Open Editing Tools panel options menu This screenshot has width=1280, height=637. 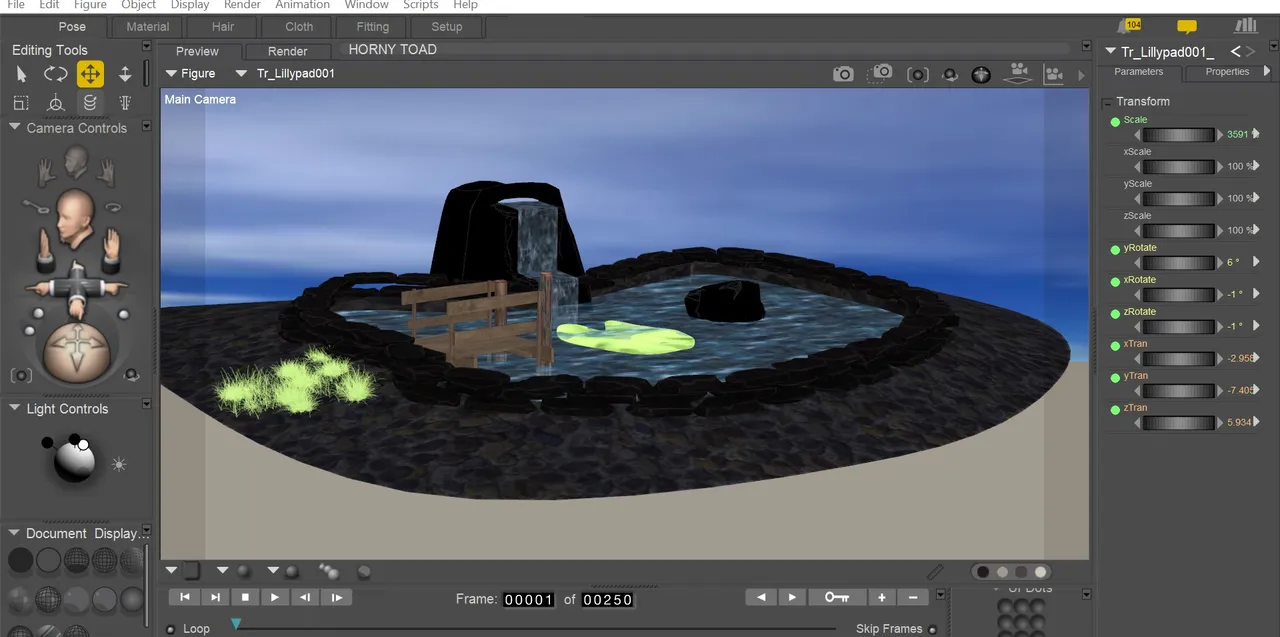pyautogui.click(x=147, y=46)
